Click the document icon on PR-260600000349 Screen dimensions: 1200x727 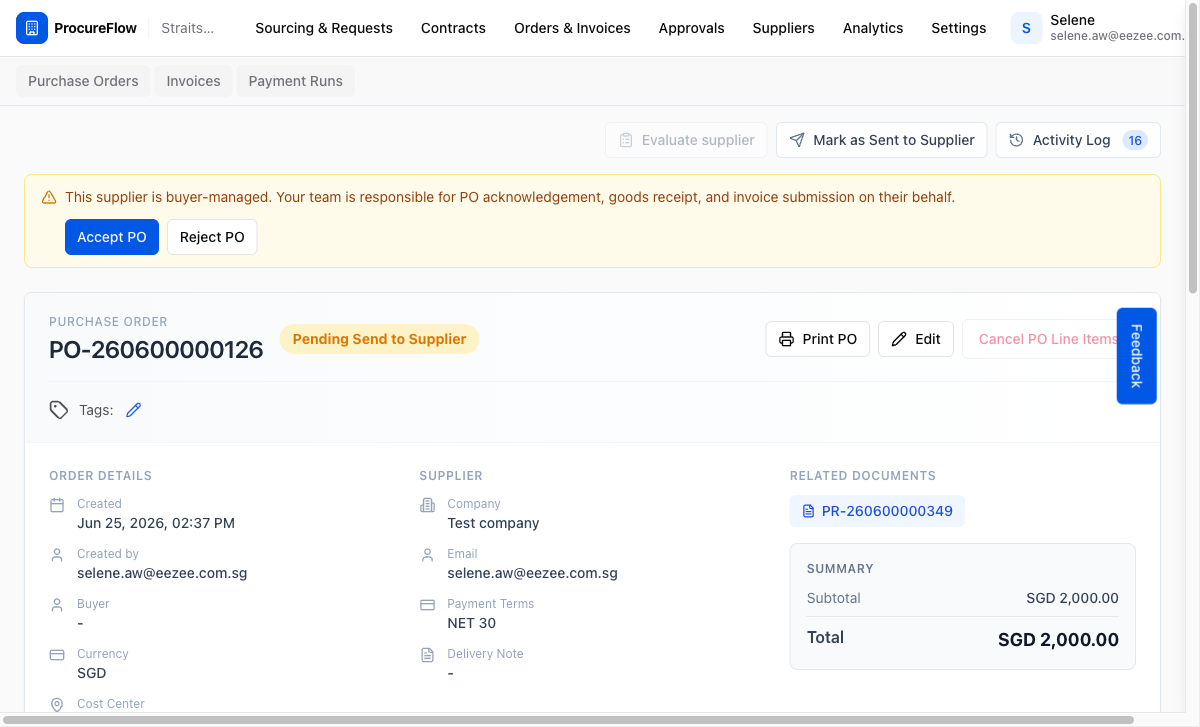point(809,511)
